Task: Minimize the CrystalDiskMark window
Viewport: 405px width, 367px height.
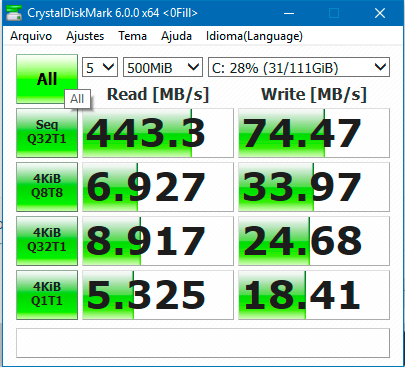Action: coord(289,13)
